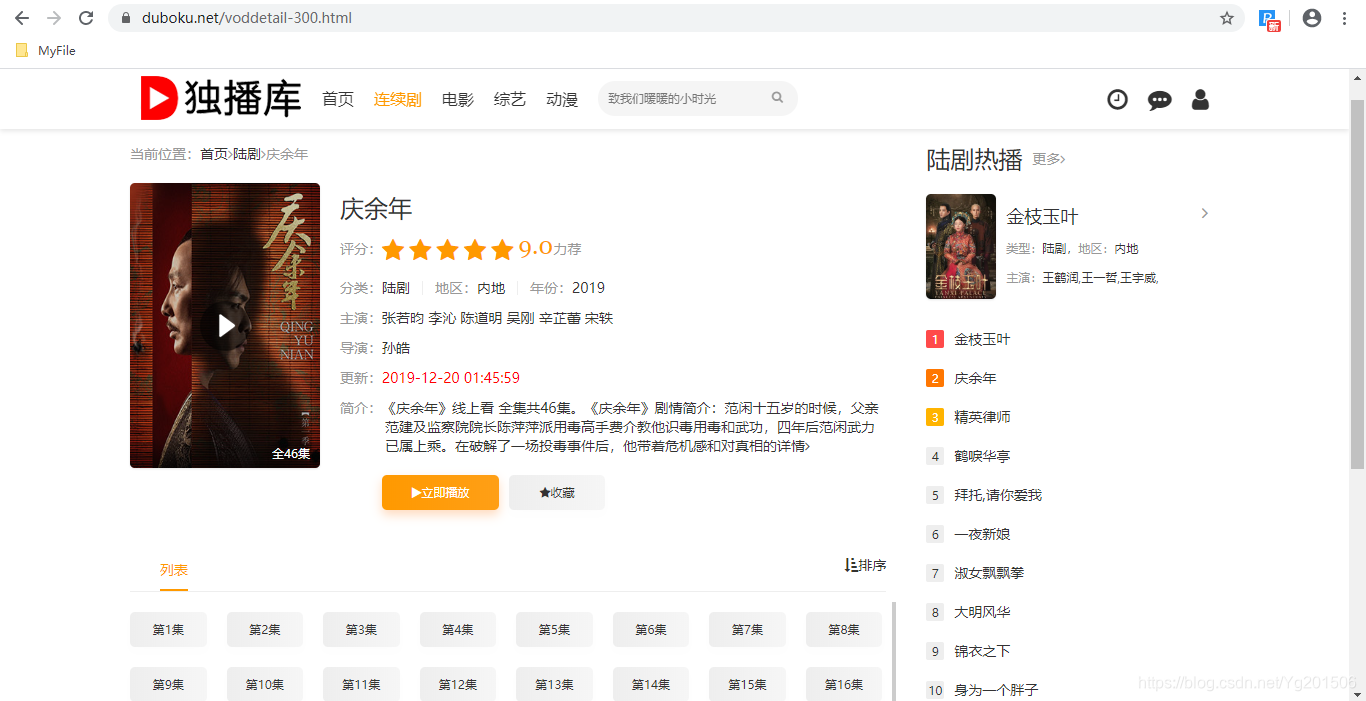Image resolution: width=1366 pixels, height=701 pixels.
Task: Play episode 第5集
Action: point(554,630)
